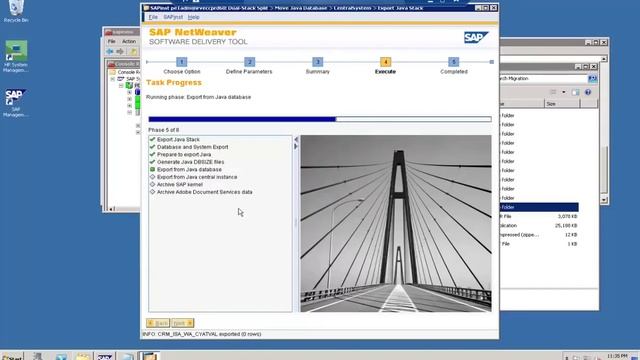Open the Help menu in SAPinst

(193, 17)
